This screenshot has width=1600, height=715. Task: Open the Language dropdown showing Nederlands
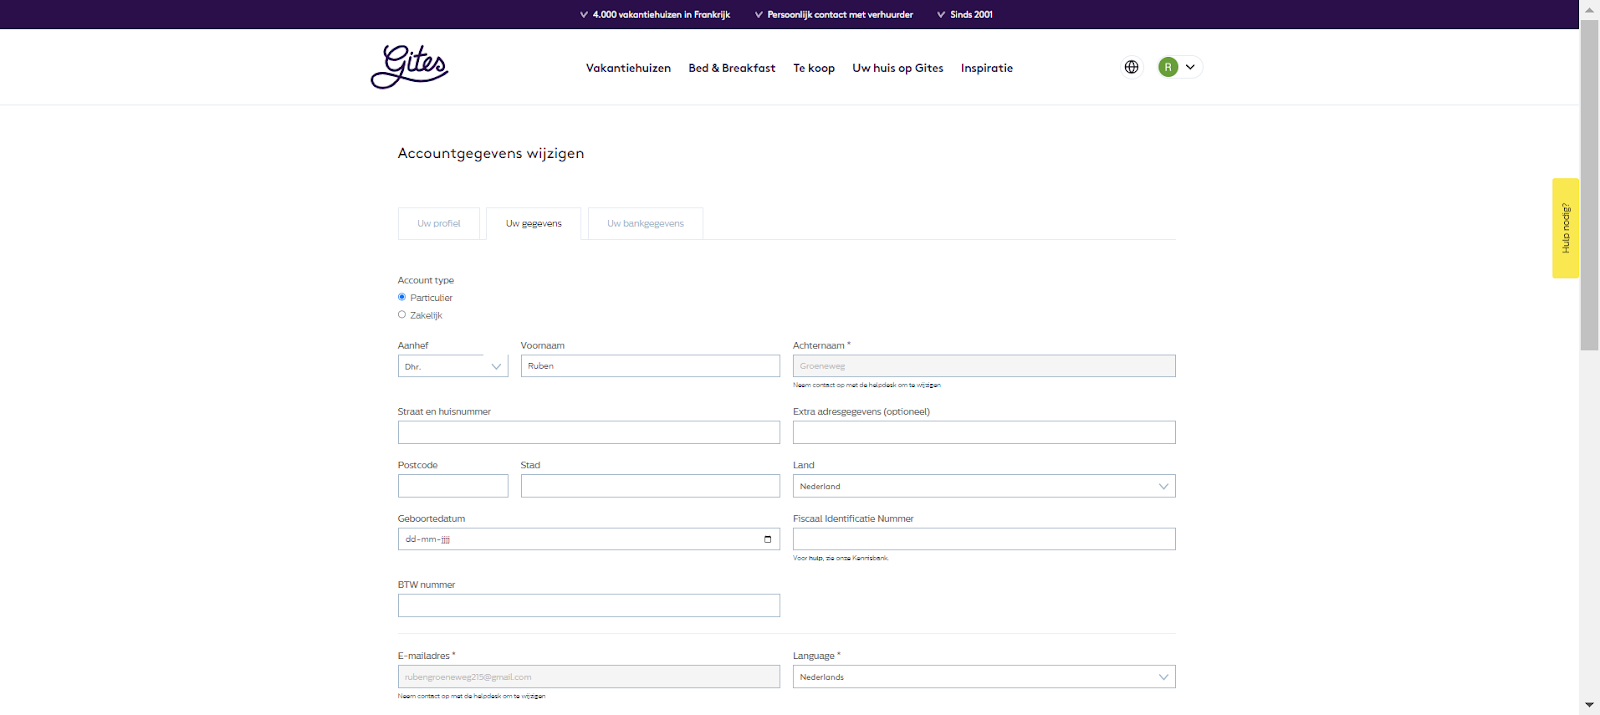tap(984, 677)
